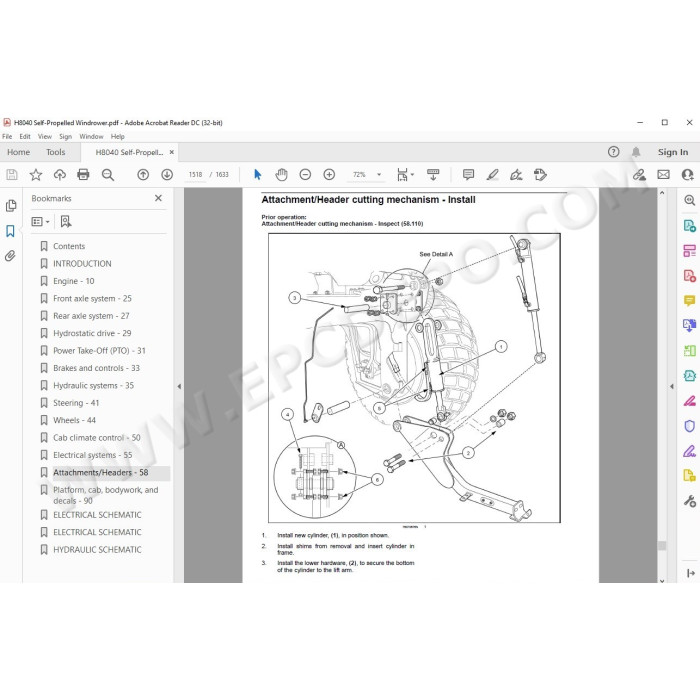Switch to Tools tab
The height and width of the screenshot is (700, 700).
(x=55, y=152)
